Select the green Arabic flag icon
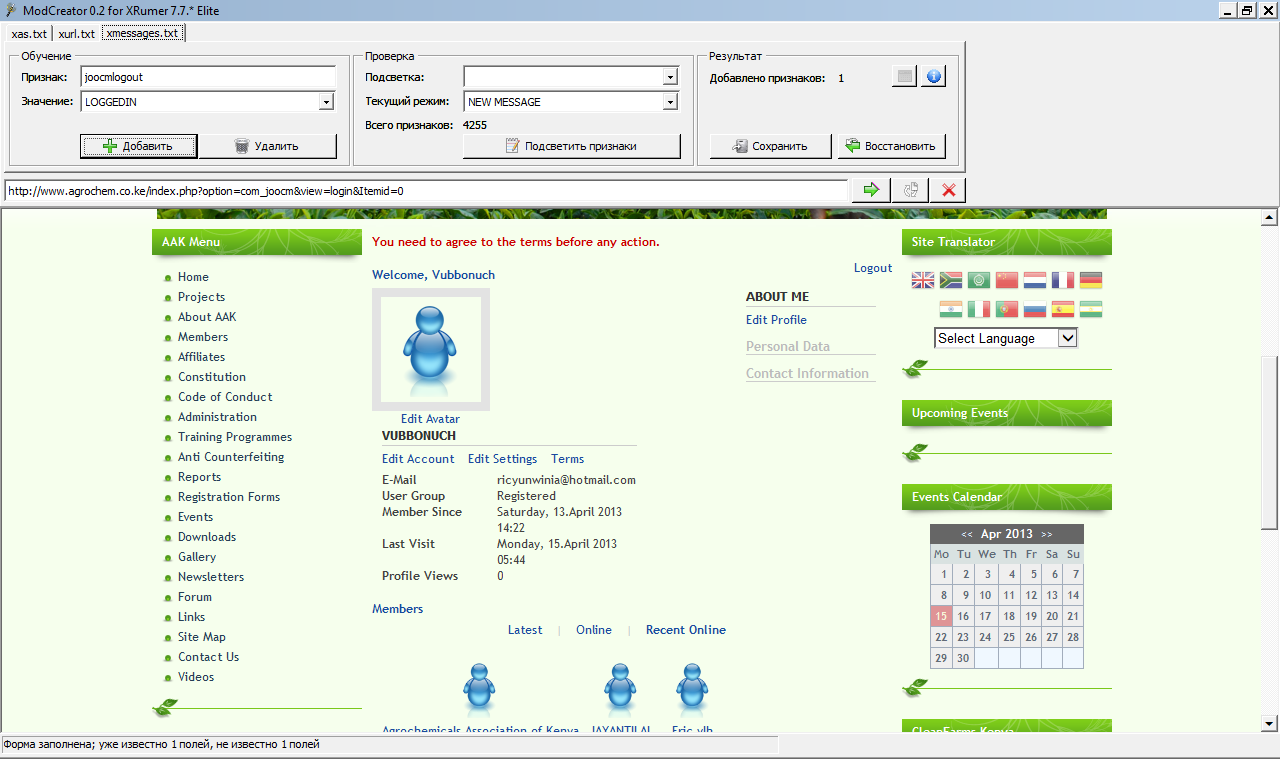 [979, 280]
